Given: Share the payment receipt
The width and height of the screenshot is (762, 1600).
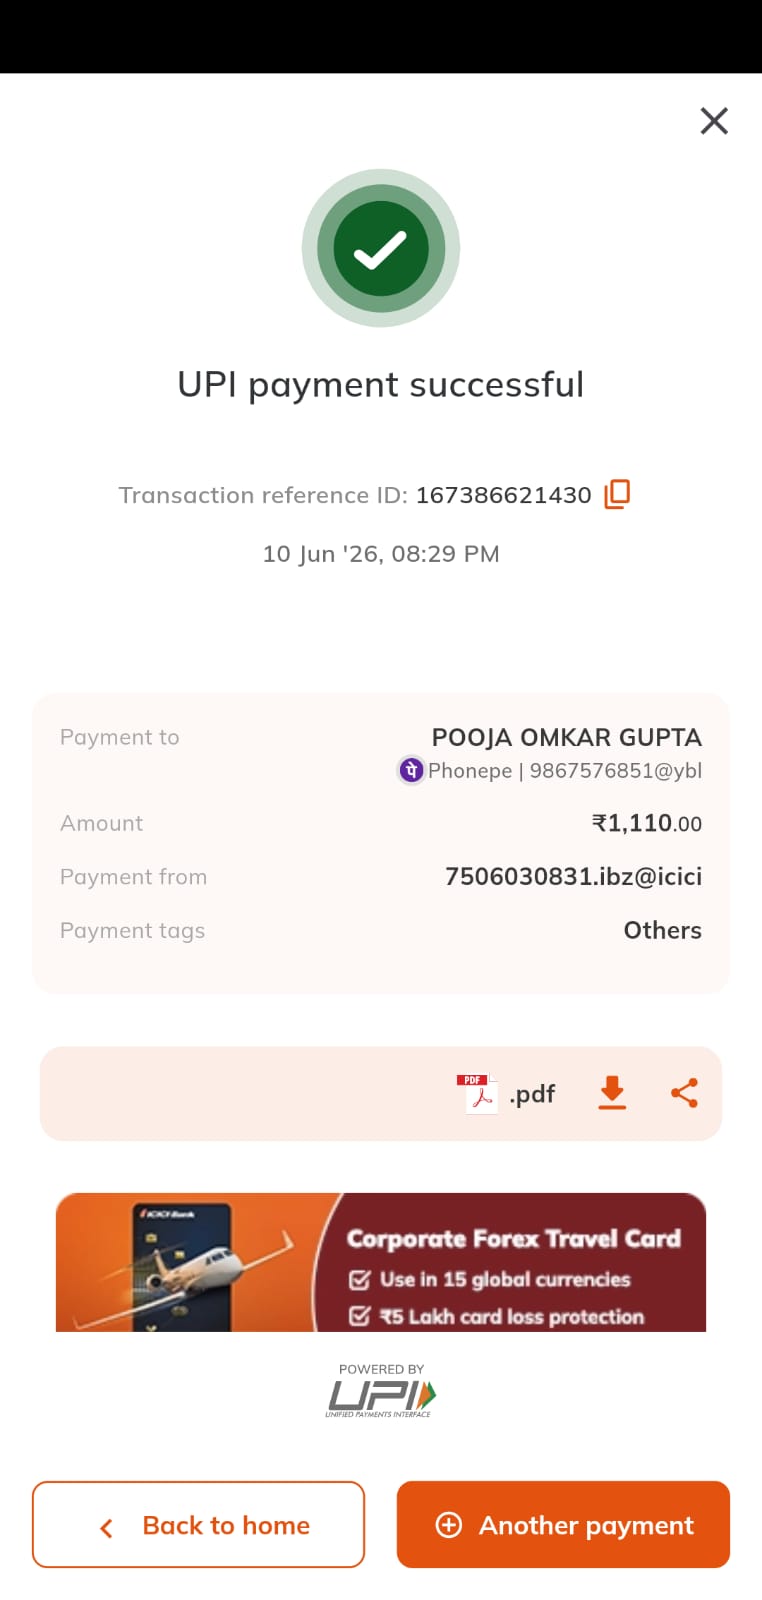Looking at the screenshot, I should [x=684, y=1093].
